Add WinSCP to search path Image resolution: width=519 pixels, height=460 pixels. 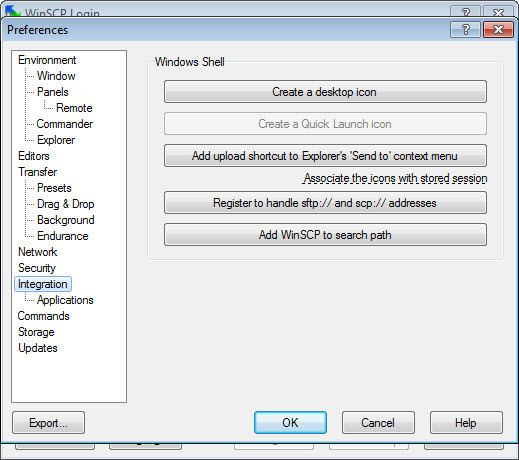pos(325,235)
